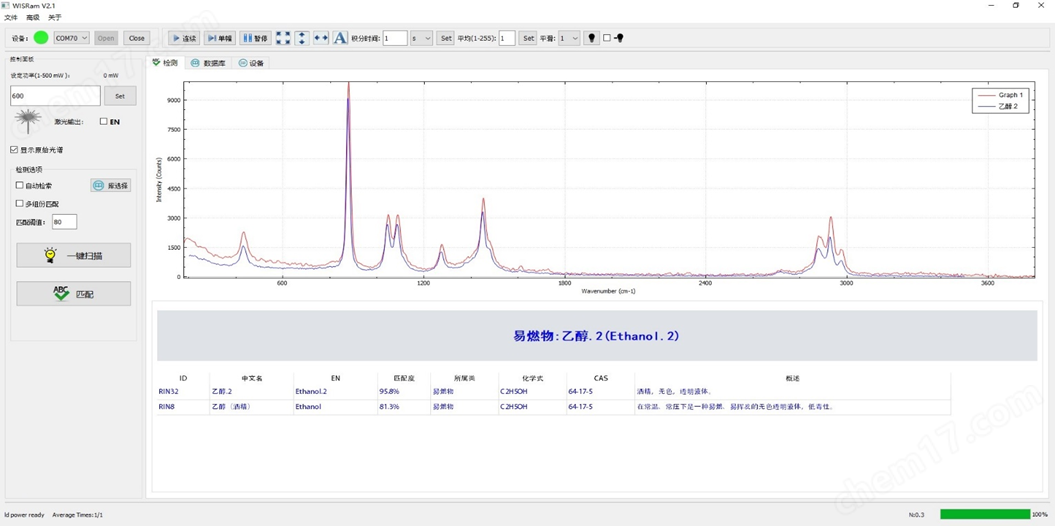The width and height of the screenshot is (1055, 526).
Task: Click the full-extent zoom icon in toolbar
Action: pos(283,38)
